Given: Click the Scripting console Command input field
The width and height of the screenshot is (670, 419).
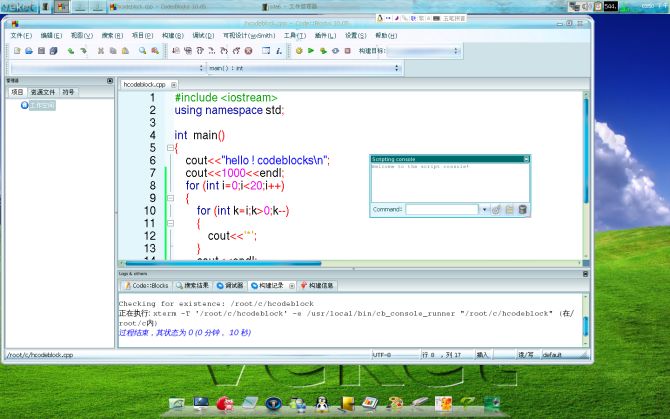Looking at the screenshot, I should pyautogui.click(x=441, y=210).
